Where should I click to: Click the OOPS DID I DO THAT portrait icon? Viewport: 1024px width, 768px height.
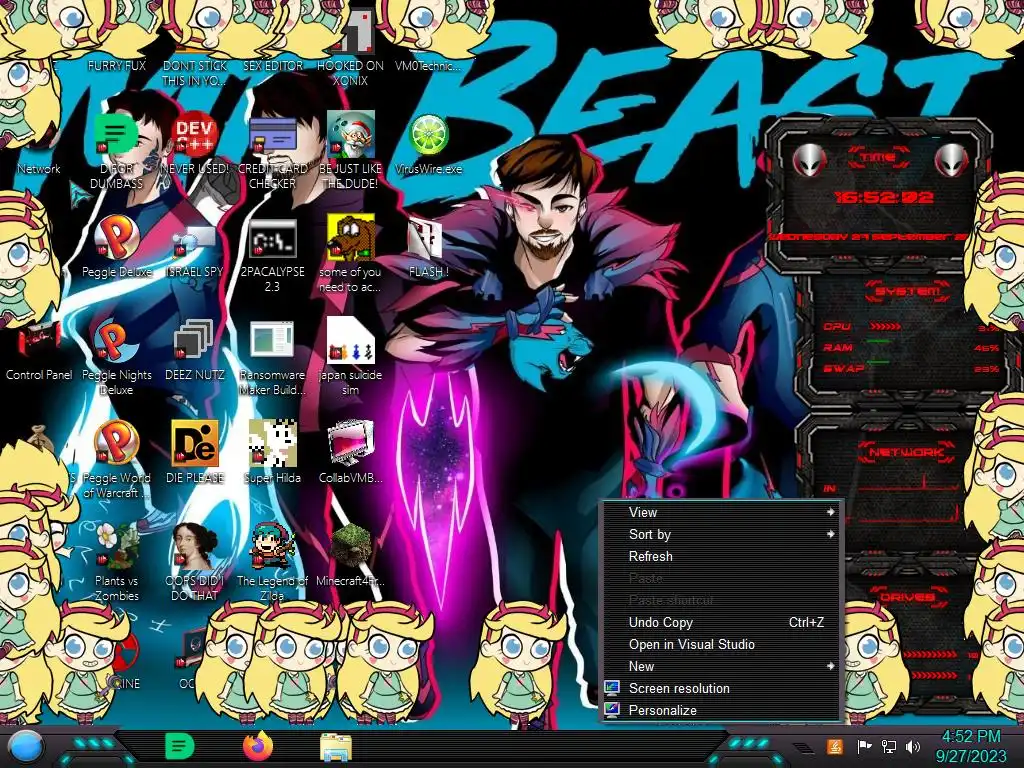[x=194, y=546]
